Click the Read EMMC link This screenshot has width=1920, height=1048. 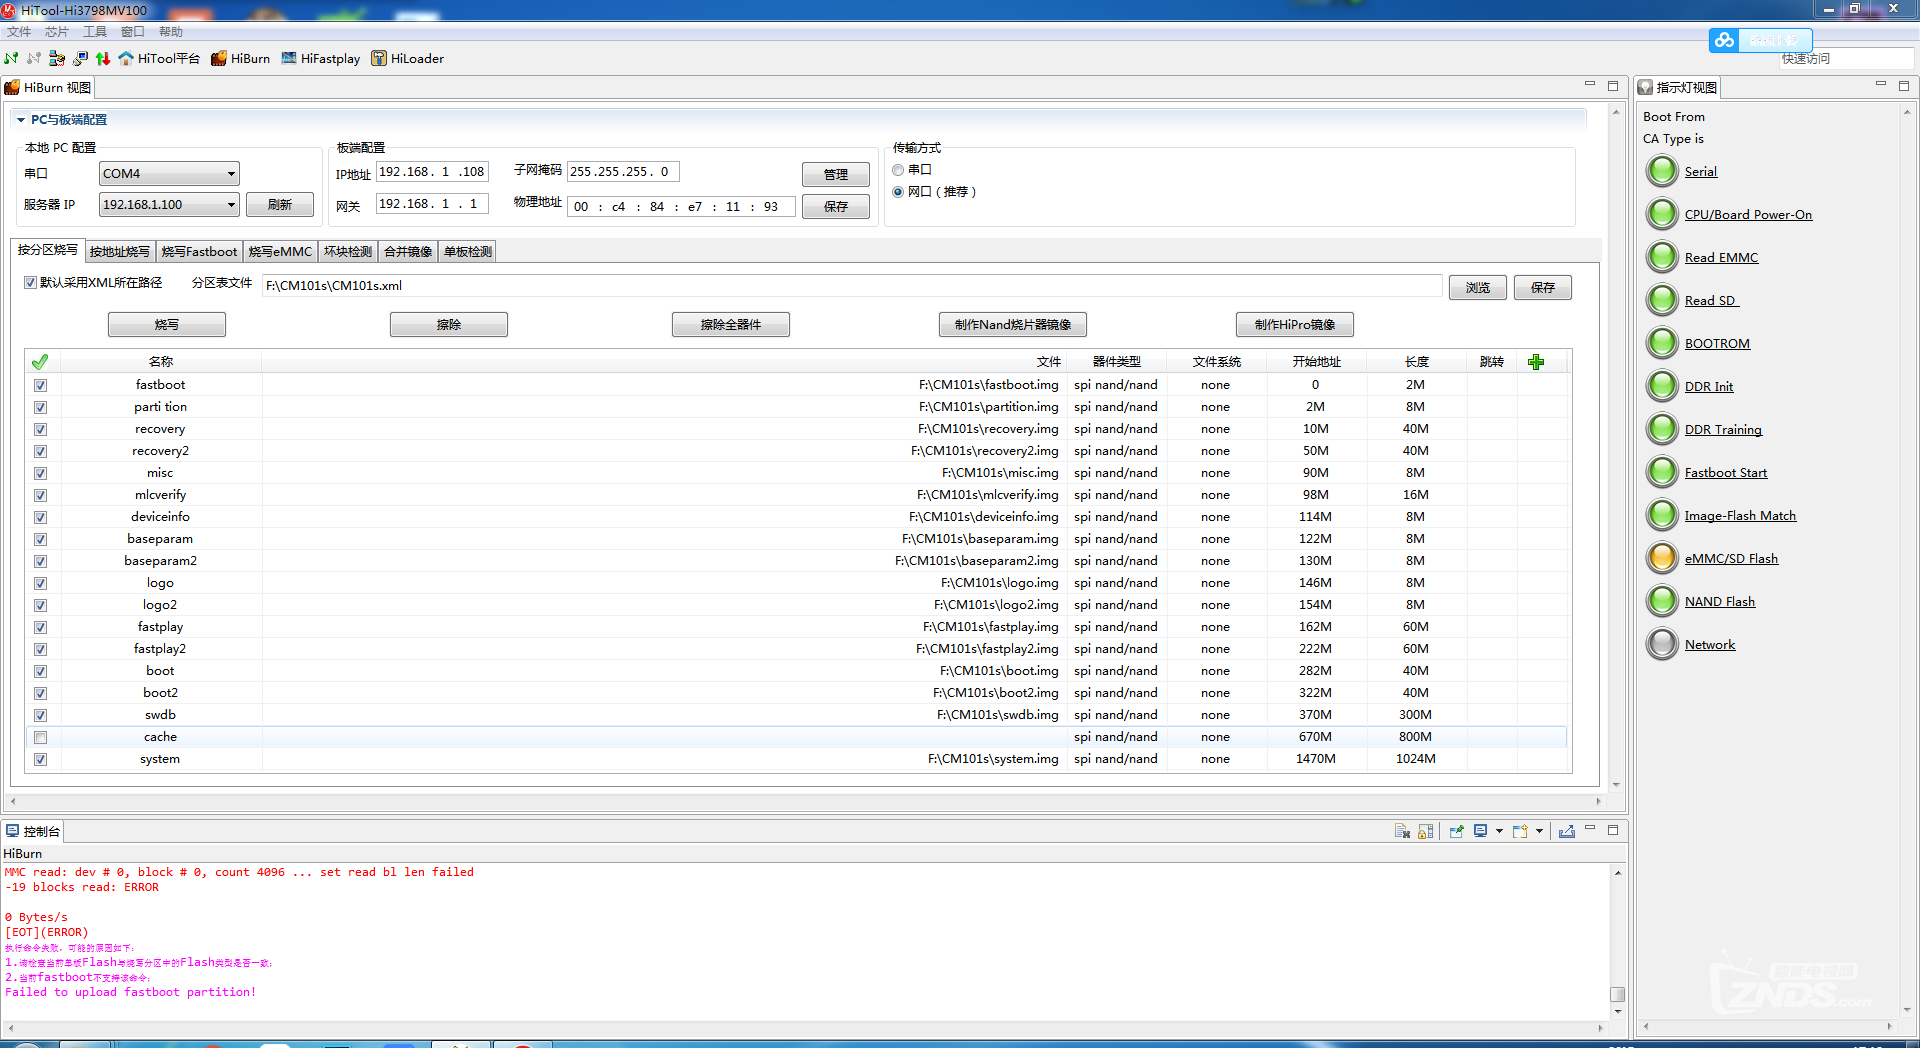click(1721, 257)
